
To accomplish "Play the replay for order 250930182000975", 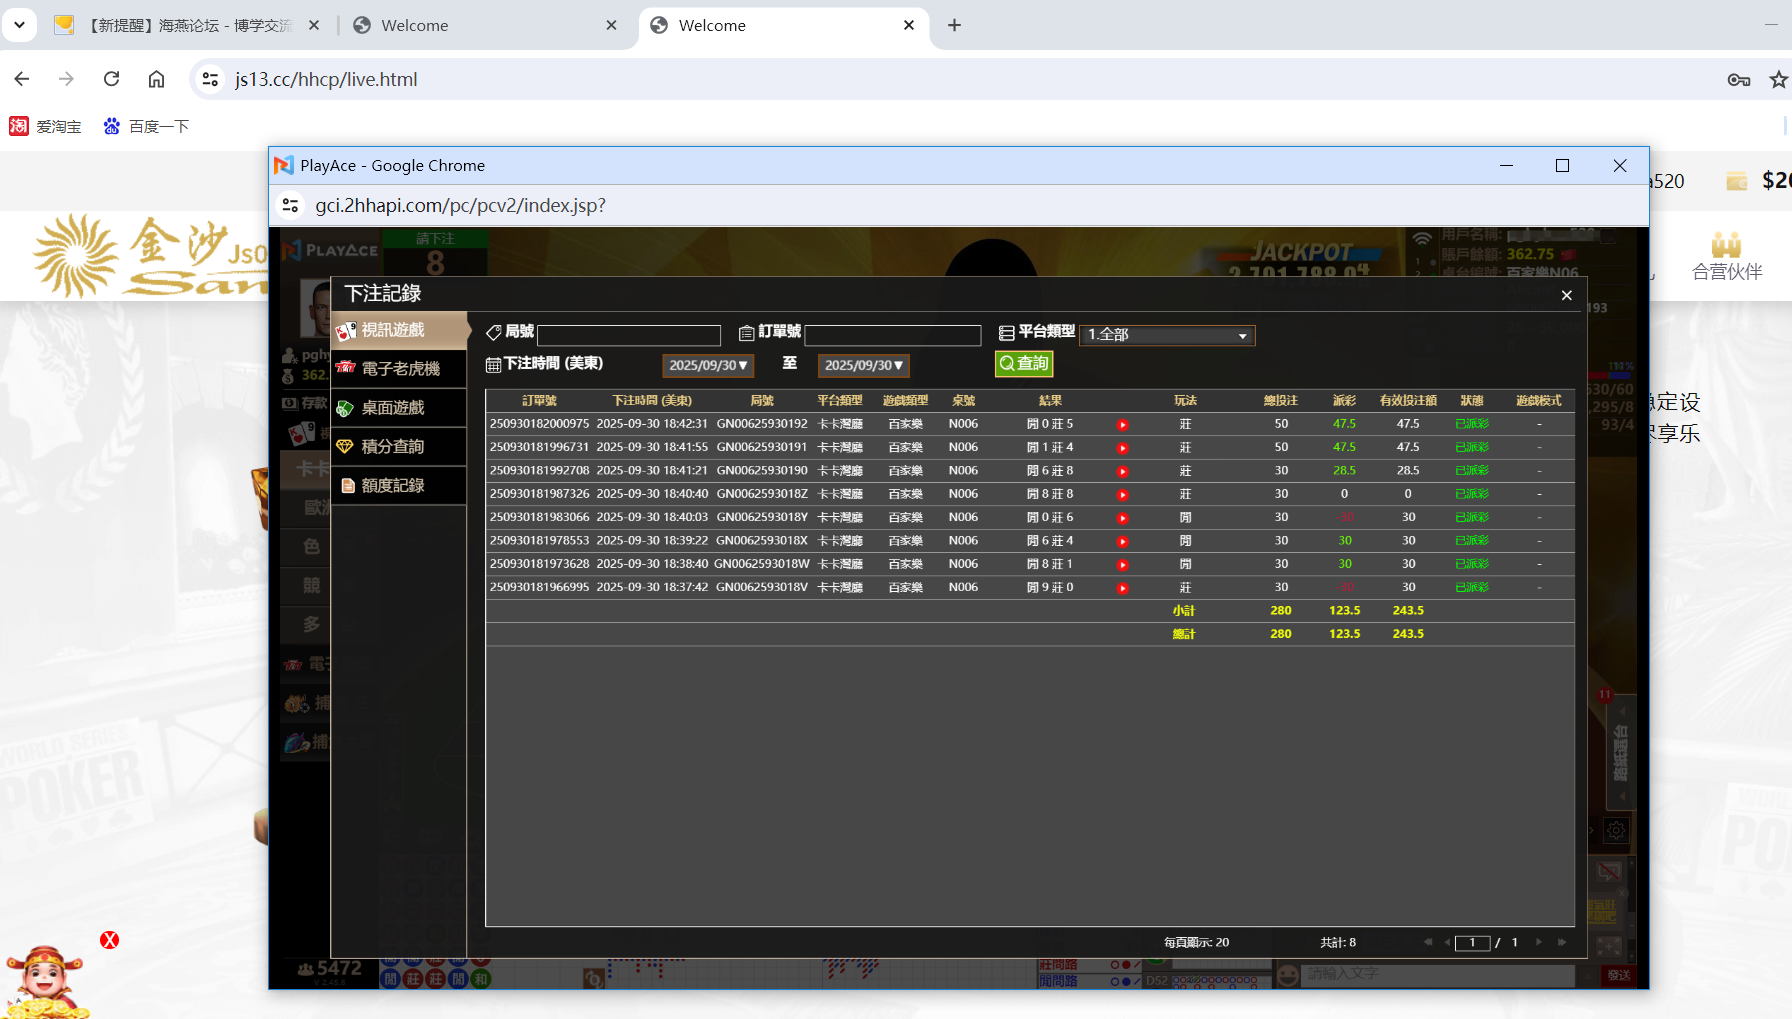I will click(1122, 423).
